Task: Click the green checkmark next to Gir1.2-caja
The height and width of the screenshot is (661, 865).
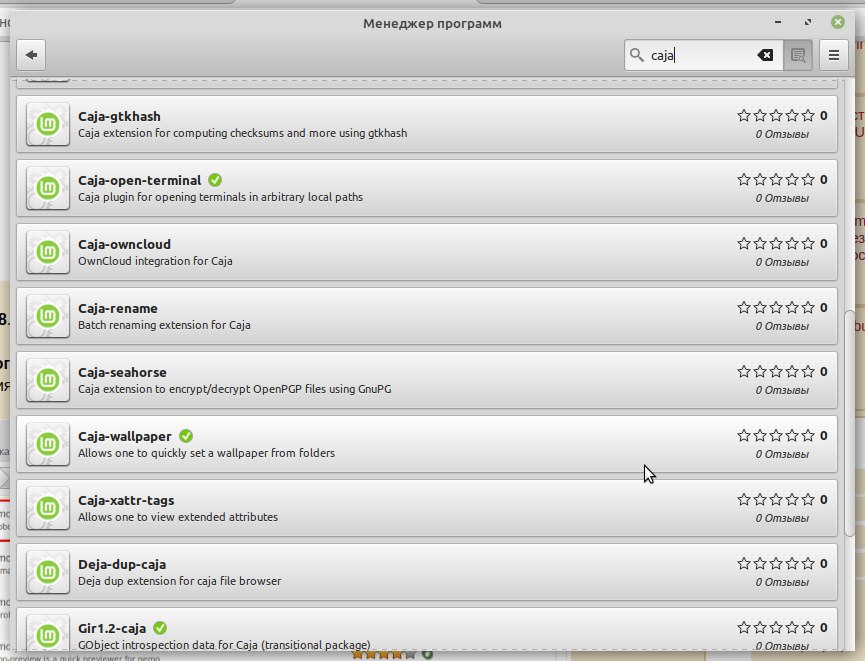Action: point(160,628)
